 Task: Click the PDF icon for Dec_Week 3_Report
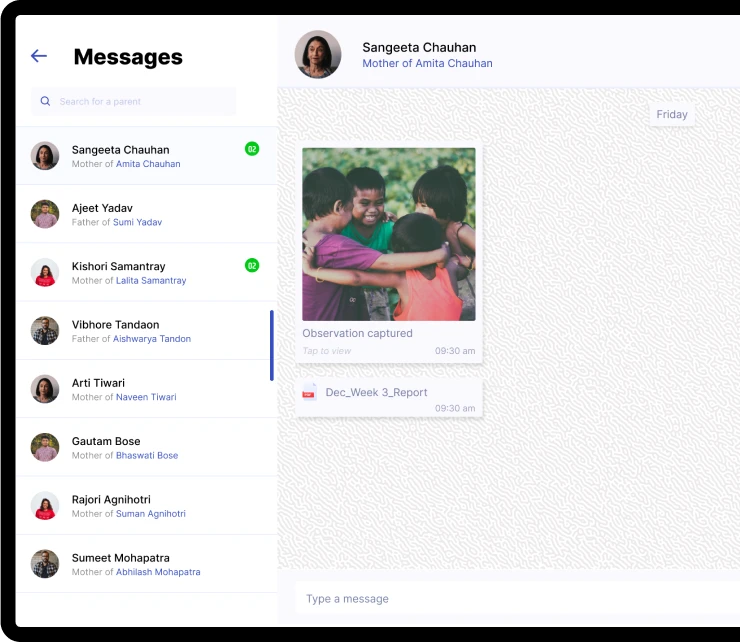point(309,392)
